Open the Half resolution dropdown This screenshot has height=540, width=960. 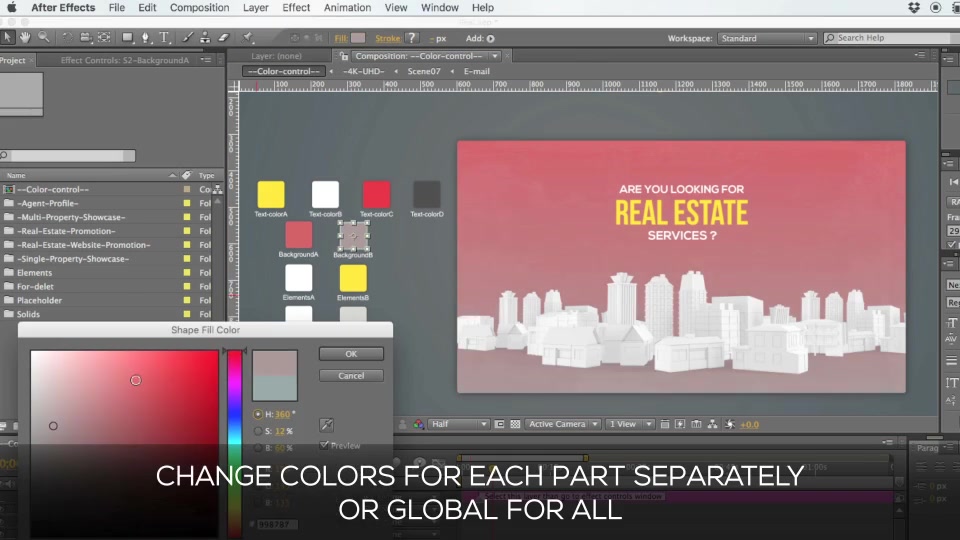pos(459,424)
